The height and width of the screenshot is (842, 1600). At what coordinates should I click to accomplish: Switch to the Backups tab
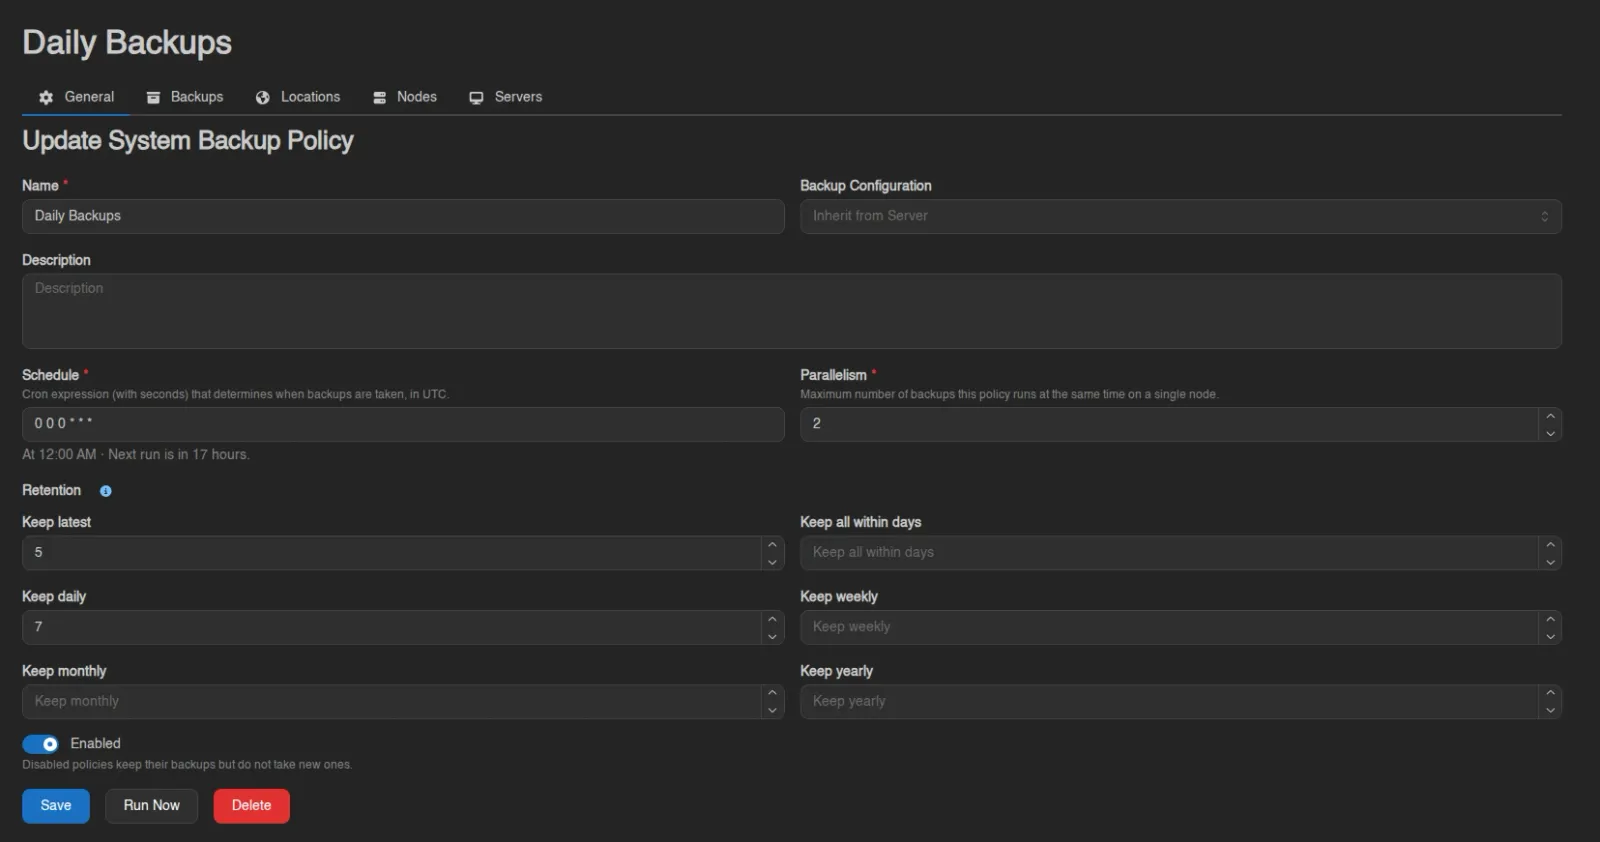185,97
